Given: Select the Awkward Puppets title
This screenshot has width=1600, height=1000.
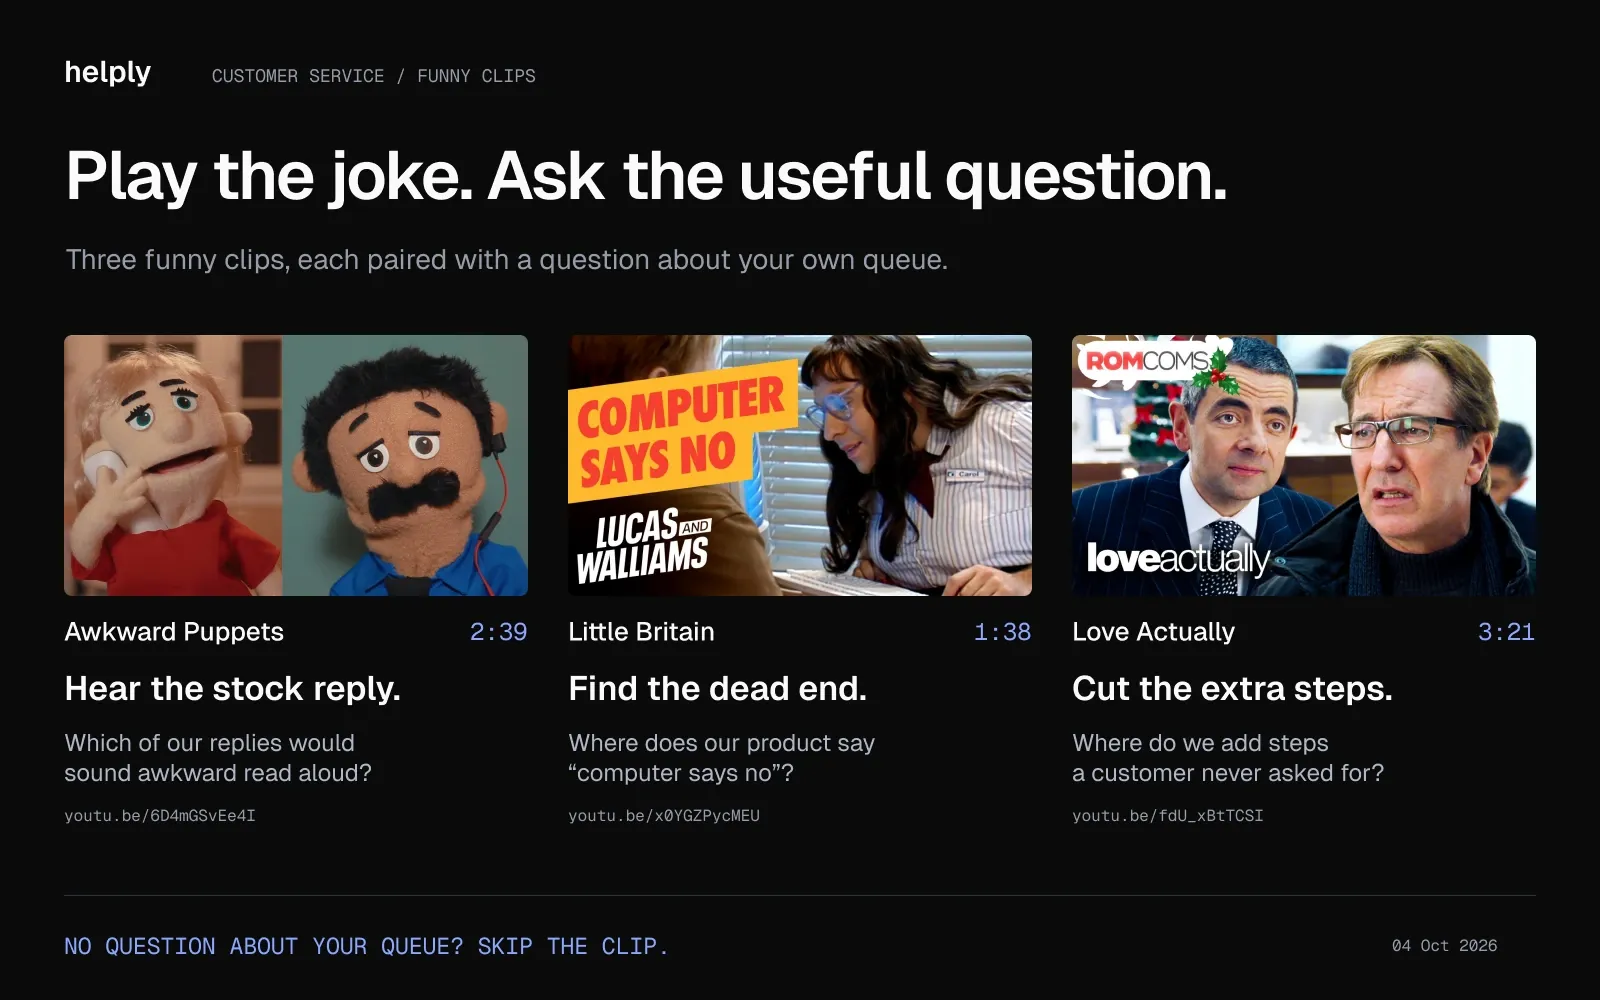Looking at the screenshot, I should pos(174,632).
